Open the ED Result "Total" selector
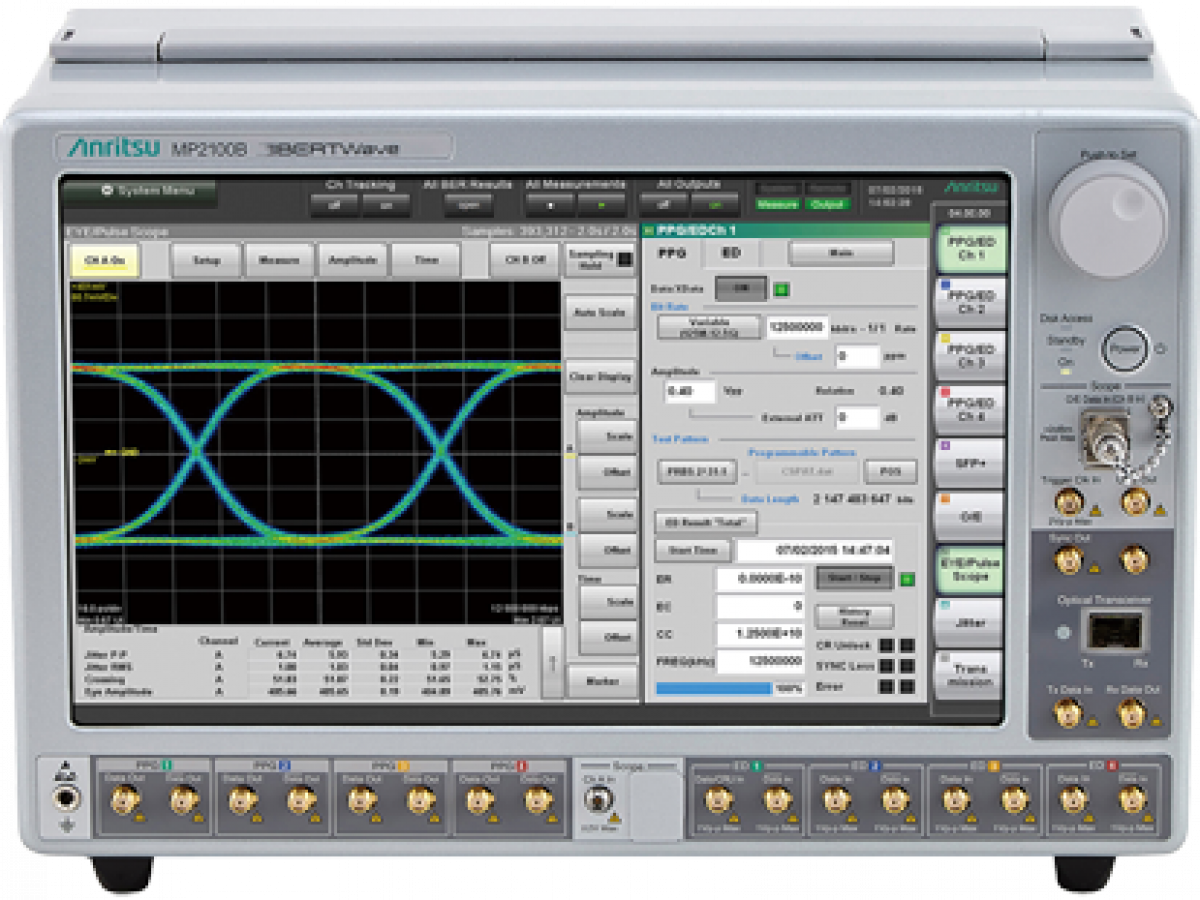Viewport: 1200px width, 900px height. tap(706, 523)
